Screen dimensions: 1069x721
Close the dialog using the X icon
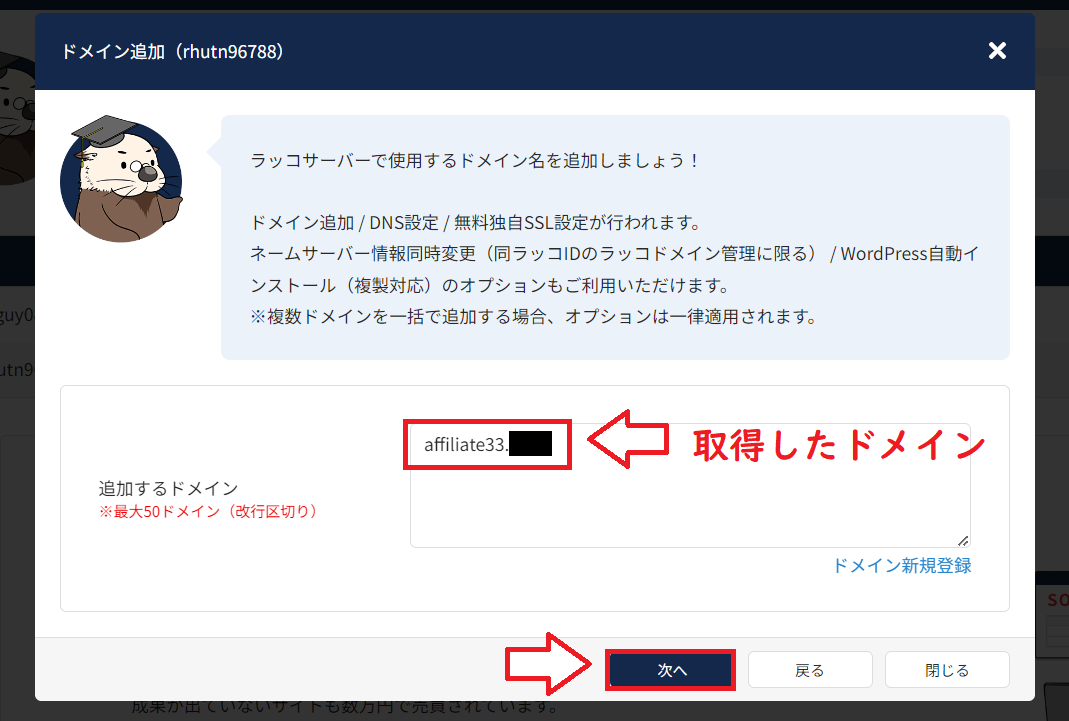tap(997, 50)
